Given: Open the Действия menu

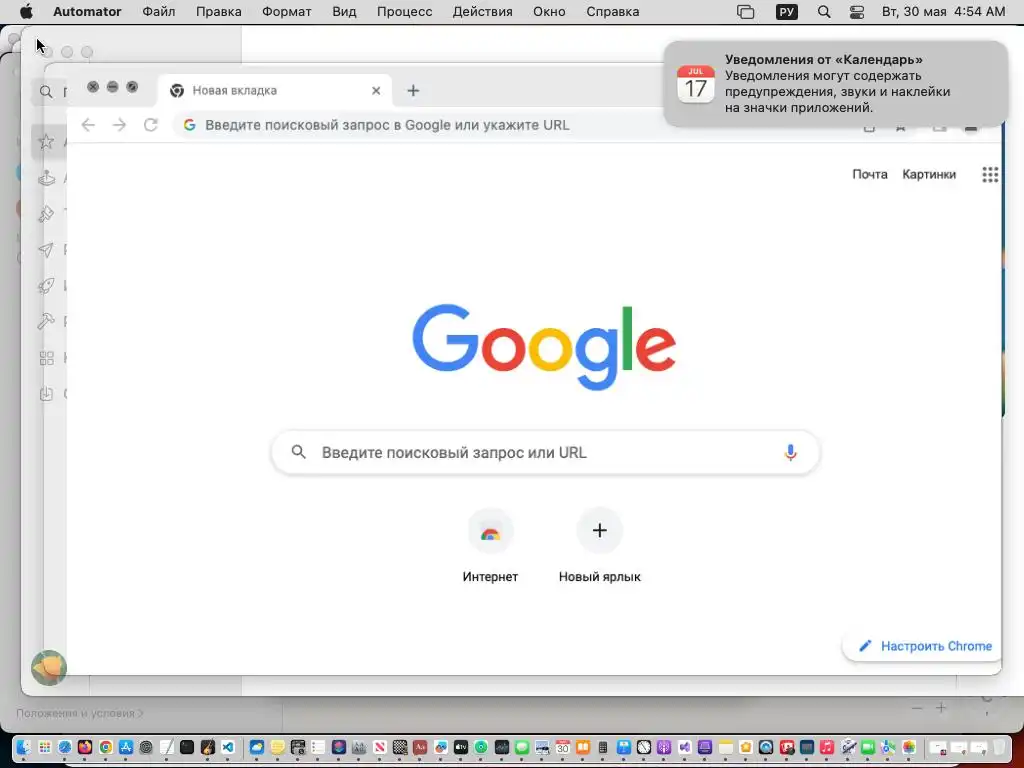Looking at the screenshot, I should [483, 12].
